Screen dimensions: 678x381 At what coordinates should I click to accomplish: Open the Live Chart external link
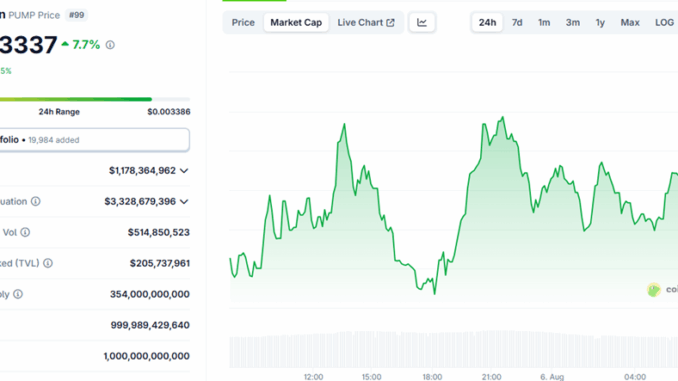click(366, 22)
